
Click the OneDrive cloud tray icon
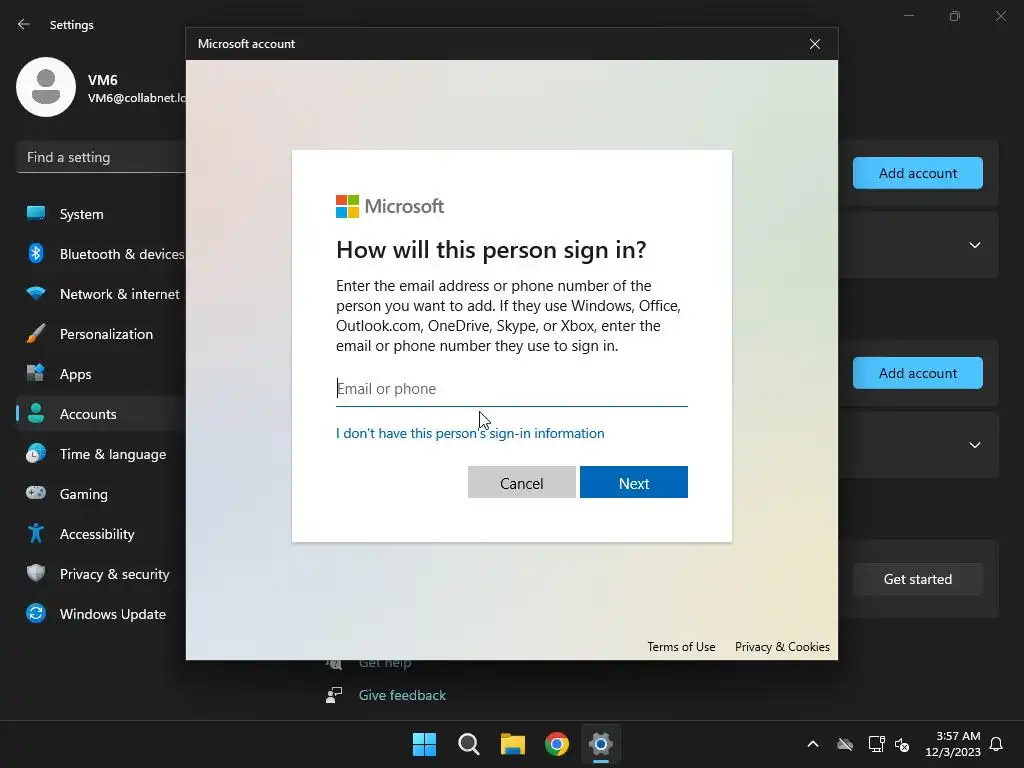[845, 744]
